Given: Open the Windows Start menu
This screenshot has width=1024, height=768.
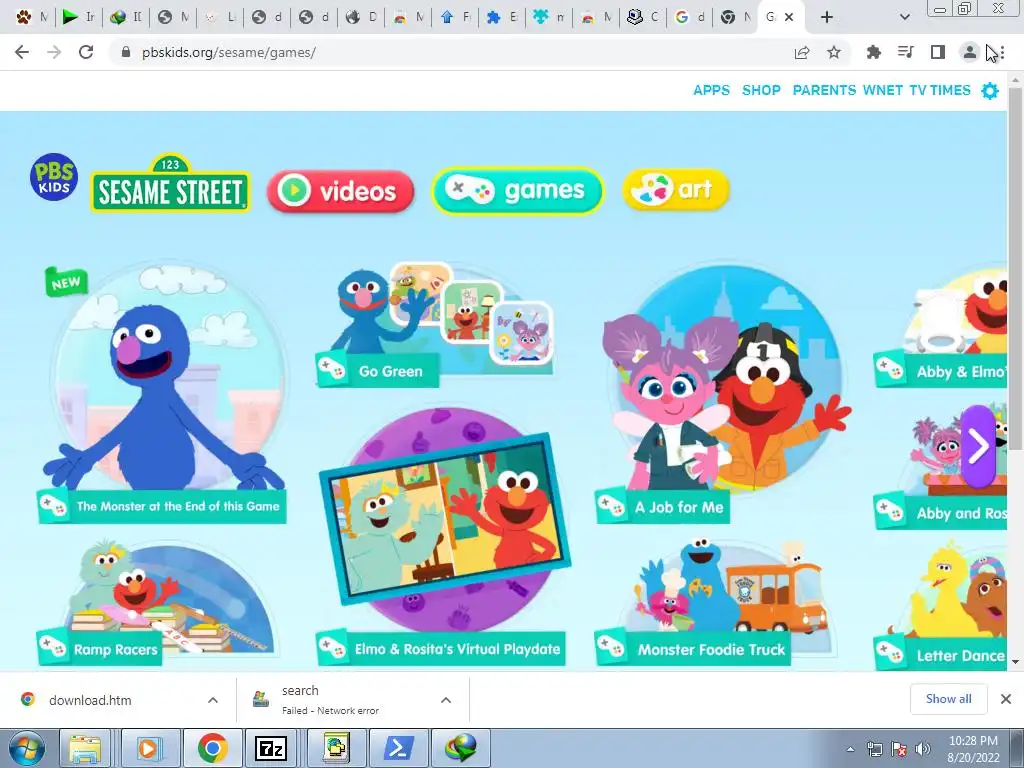Looking at the screenshot, I should pos(27,748).
